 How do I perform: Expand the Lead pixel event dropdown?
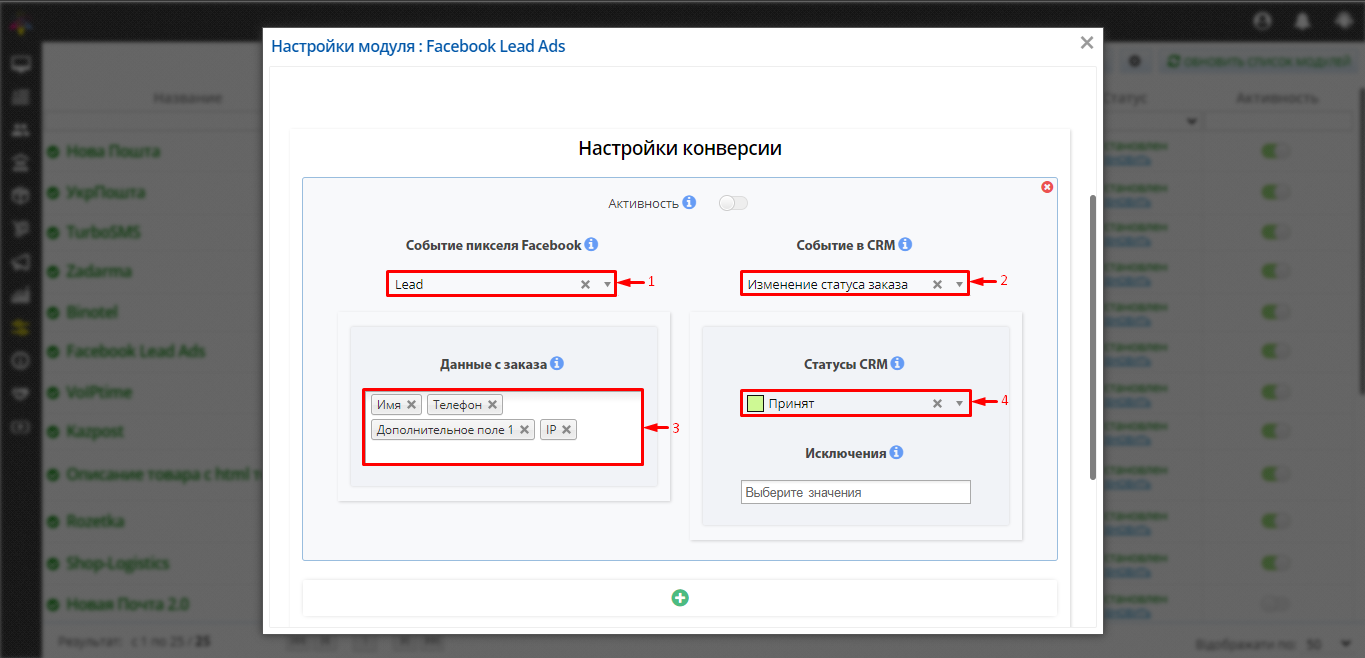607,285
